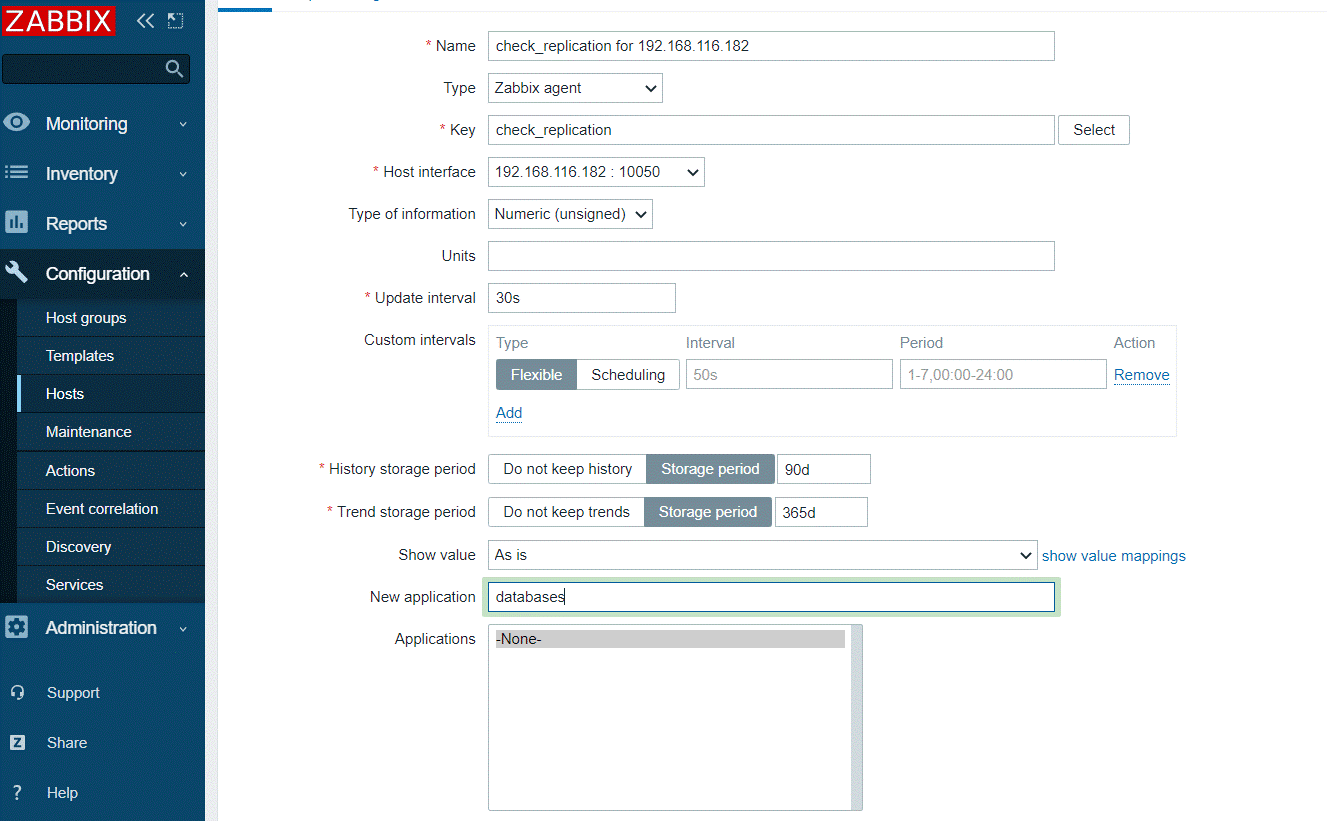The width and height of the screenshot is (1327, 821).
Task: Click the sidebar search input
Action: pos(83,68)
